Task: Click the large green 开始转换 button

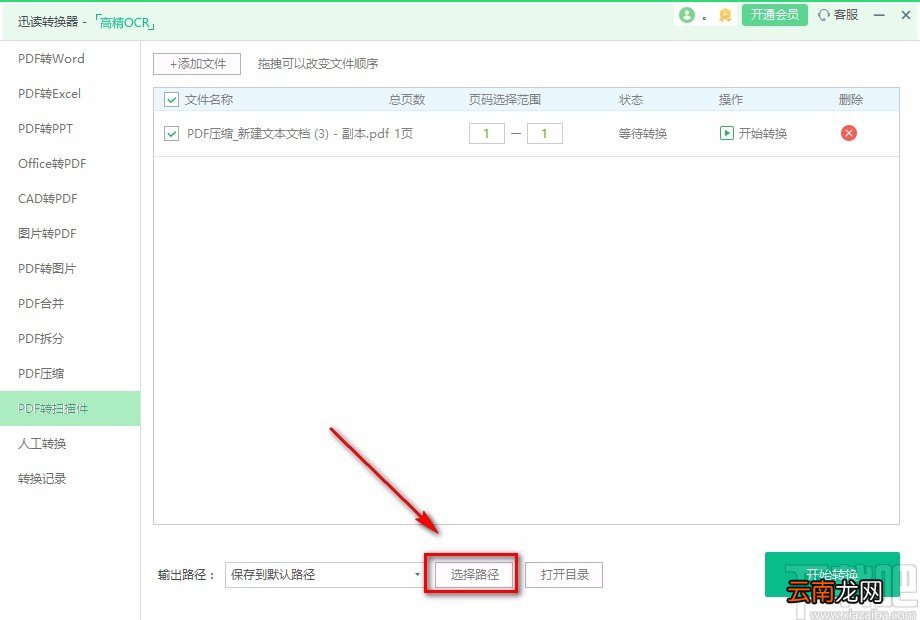Action: coord(832,574)
